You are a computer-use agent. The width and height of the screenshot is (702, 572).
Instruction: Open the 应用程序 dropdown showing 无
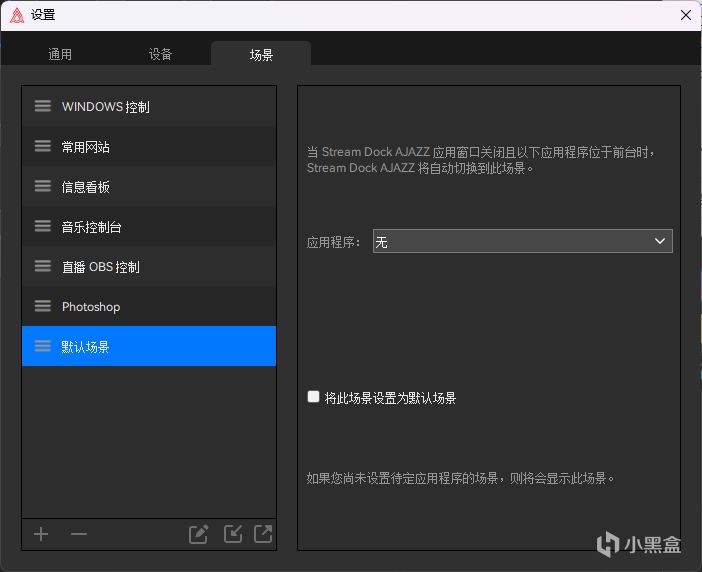pos(522,241)
